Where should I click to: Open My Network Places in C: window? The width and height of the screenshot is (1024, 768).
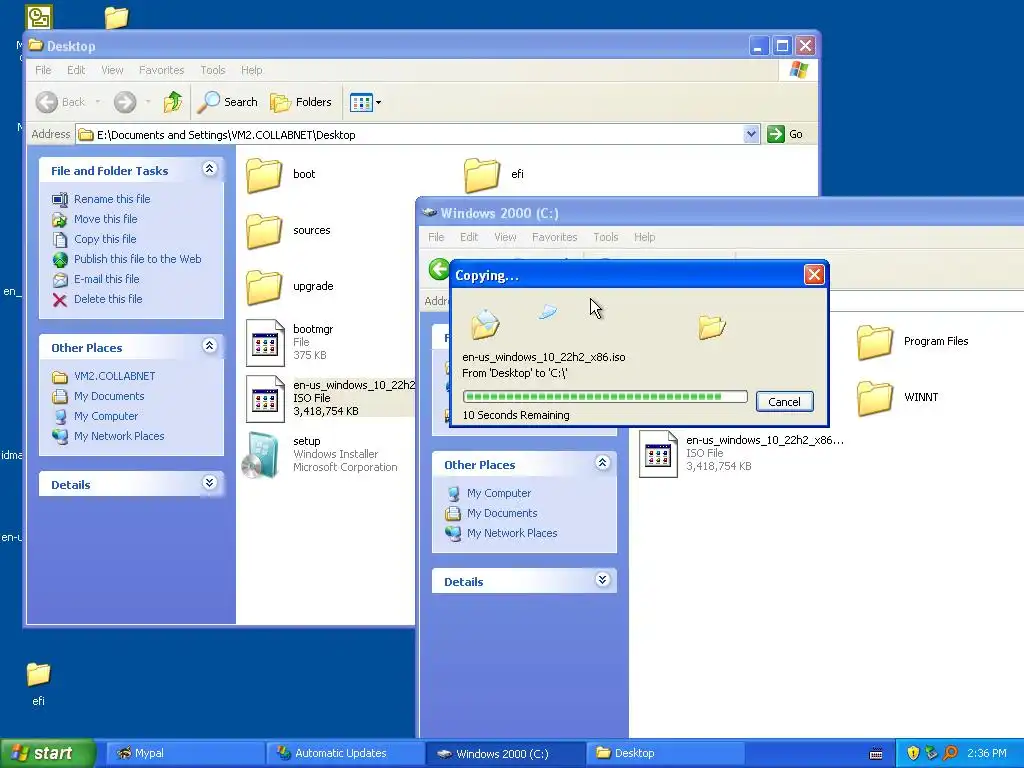click(512, 533)
